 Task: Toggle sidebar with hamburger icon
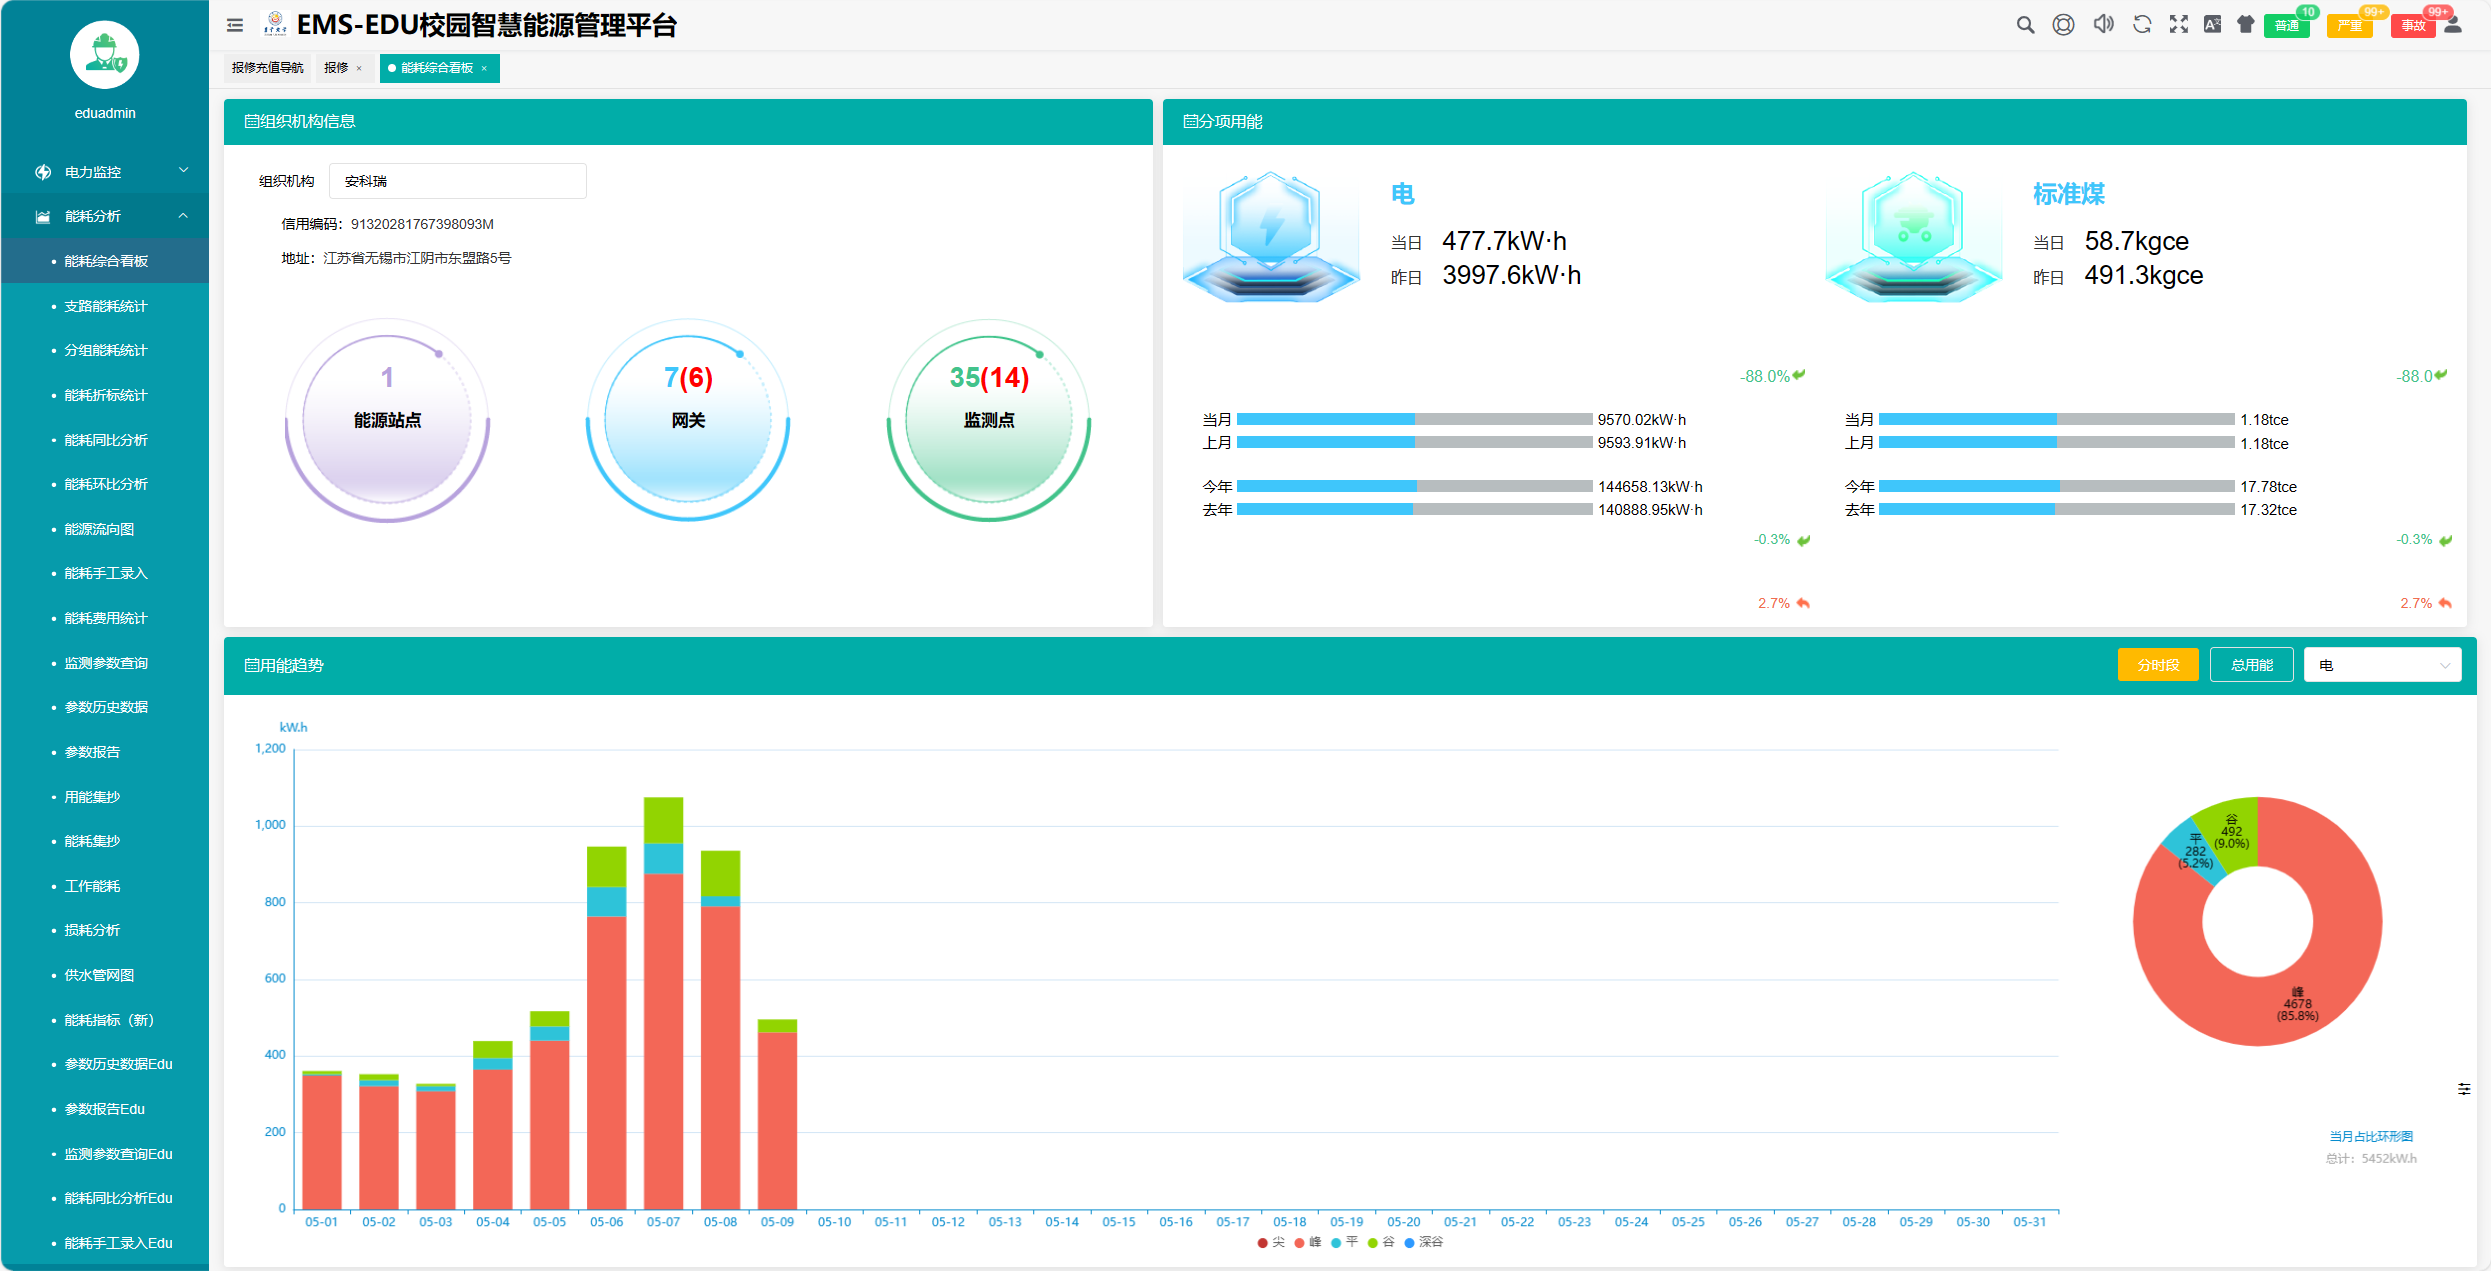click(x=235, y=25)
